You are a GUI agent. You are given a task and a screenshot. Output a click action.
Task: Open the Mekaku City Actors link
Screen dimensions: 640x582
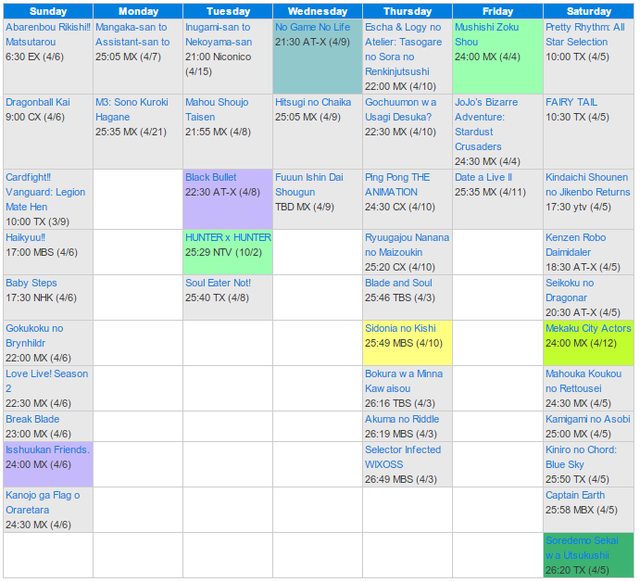[x=588, y=329]
